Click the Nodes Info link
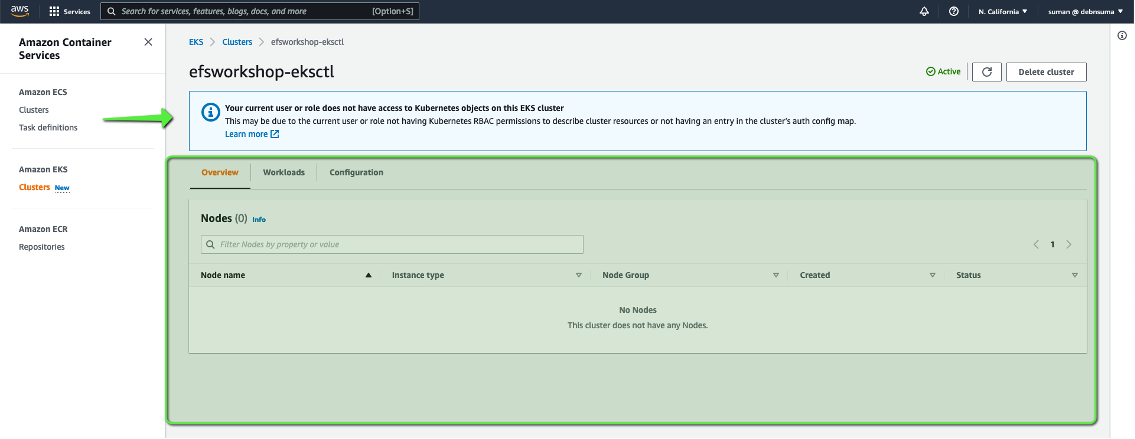 click(259, 219)
